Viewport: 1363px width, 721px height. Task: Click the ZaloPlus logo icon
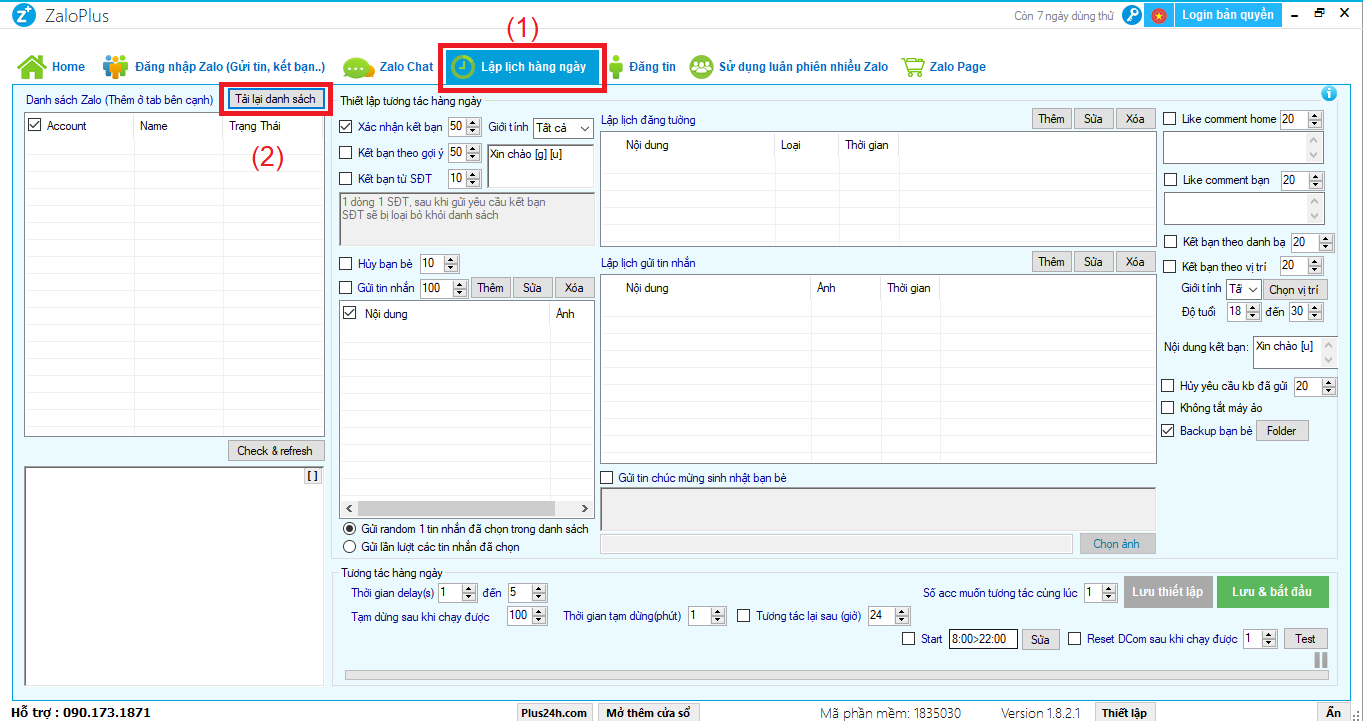[23, 15]
